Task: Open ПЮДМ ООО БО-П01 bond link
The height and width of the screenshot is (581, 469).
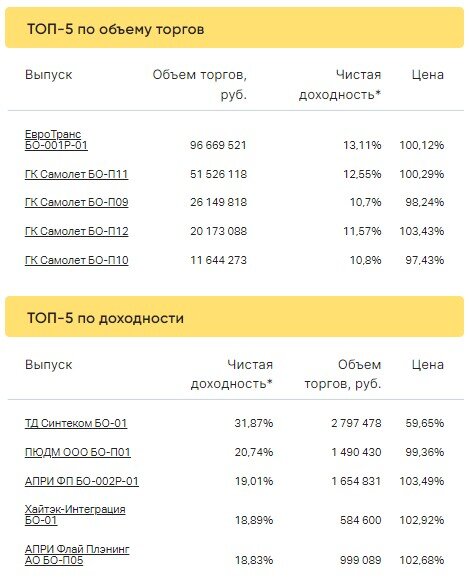Action: pyautogui.click(x=77, y=452)
